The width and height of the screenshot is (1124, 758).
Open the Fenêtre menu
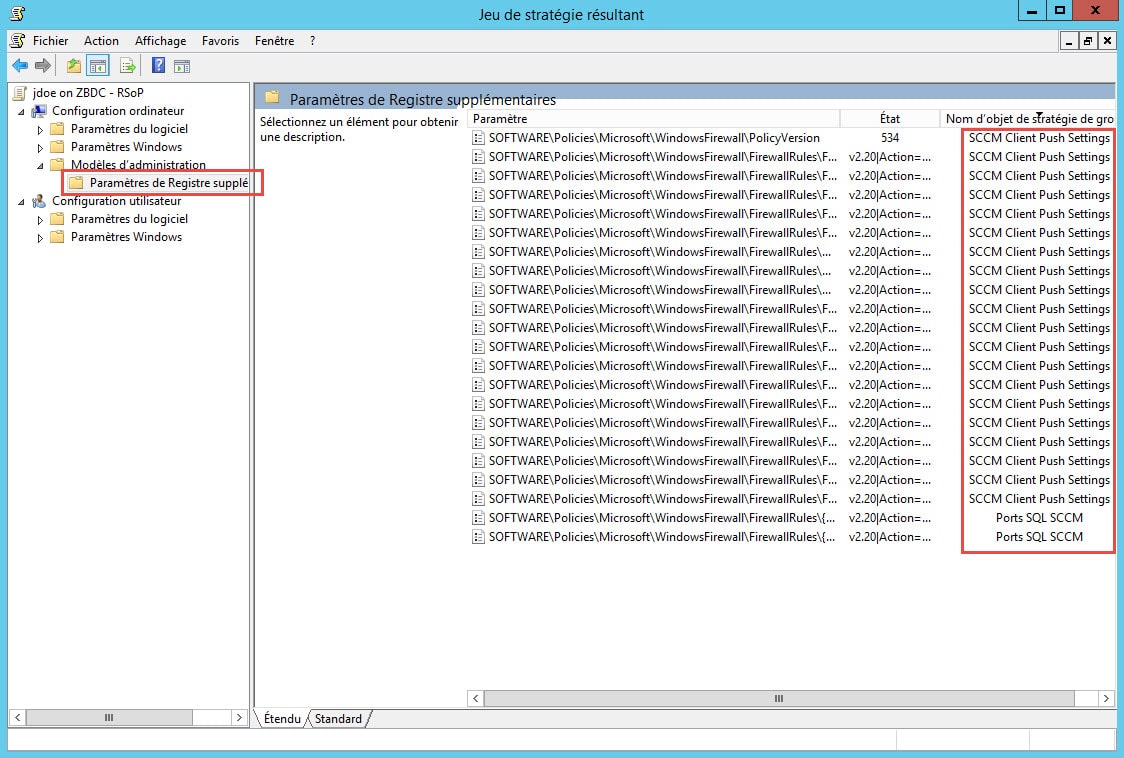(x=275, y=41)
